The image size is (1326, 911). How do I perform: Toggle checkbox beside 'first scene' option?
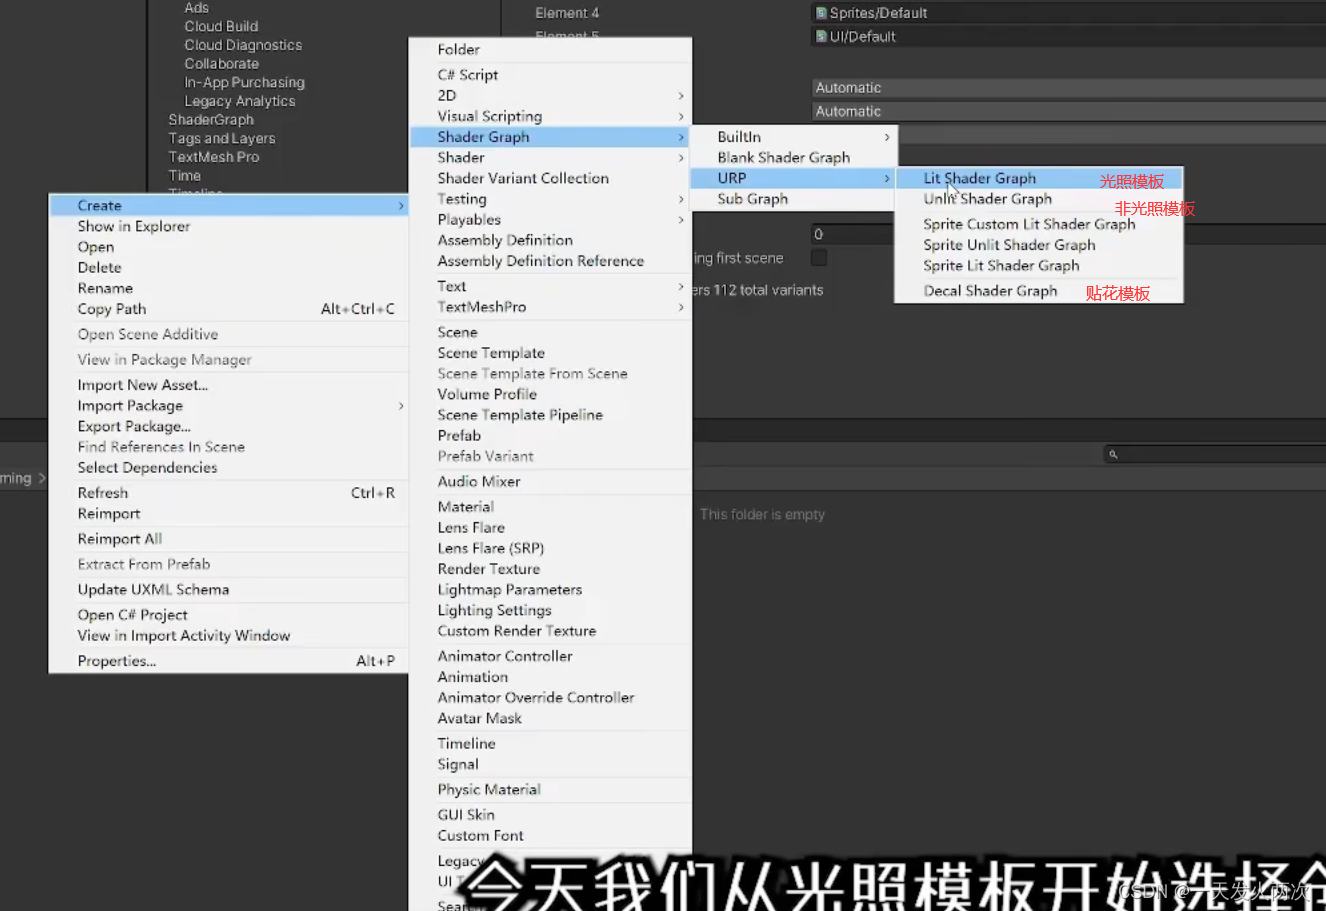coord(819,258)
